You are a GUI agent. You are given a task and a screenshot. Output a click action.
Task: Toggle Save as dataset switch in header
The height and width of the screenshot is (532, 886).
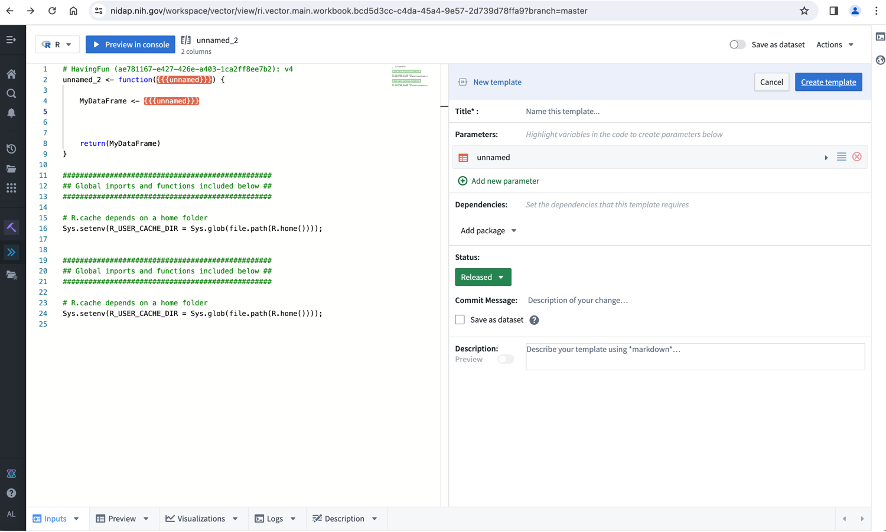coord(737,44)
